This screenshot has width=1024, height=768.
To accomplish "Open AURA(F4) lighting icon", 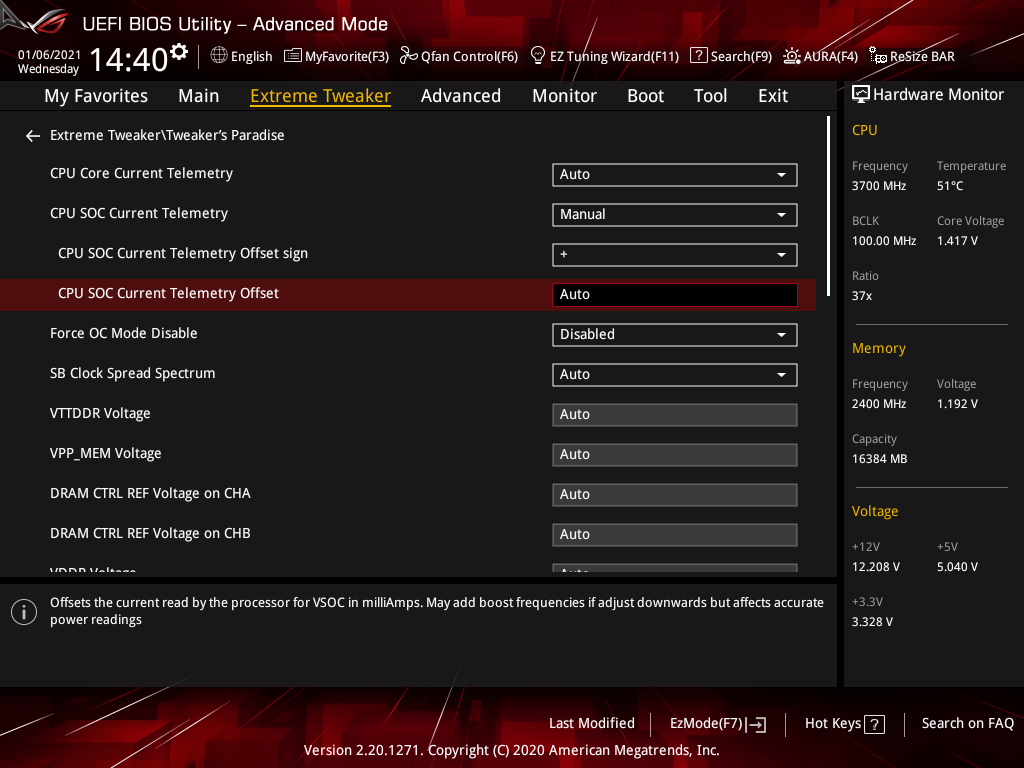I will 792,56.
